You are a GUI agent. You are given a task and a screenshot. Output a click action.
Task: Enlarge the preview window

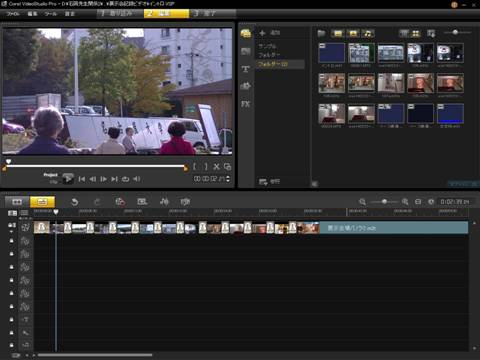point(228,167)
